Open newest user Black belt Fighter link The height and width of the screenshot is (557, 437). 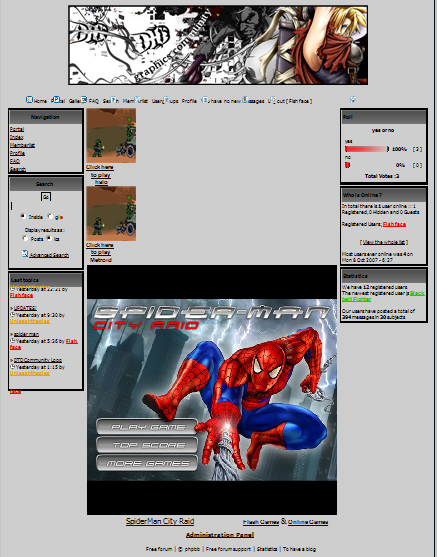(x=383, y=296)
